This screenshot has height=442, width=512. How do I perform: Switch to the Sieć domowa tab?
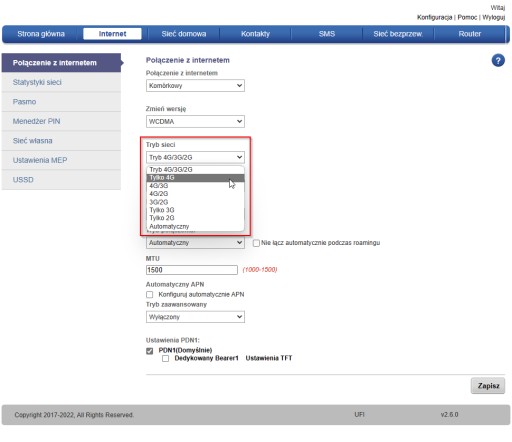pyautogui.click(x=184, y=34)
